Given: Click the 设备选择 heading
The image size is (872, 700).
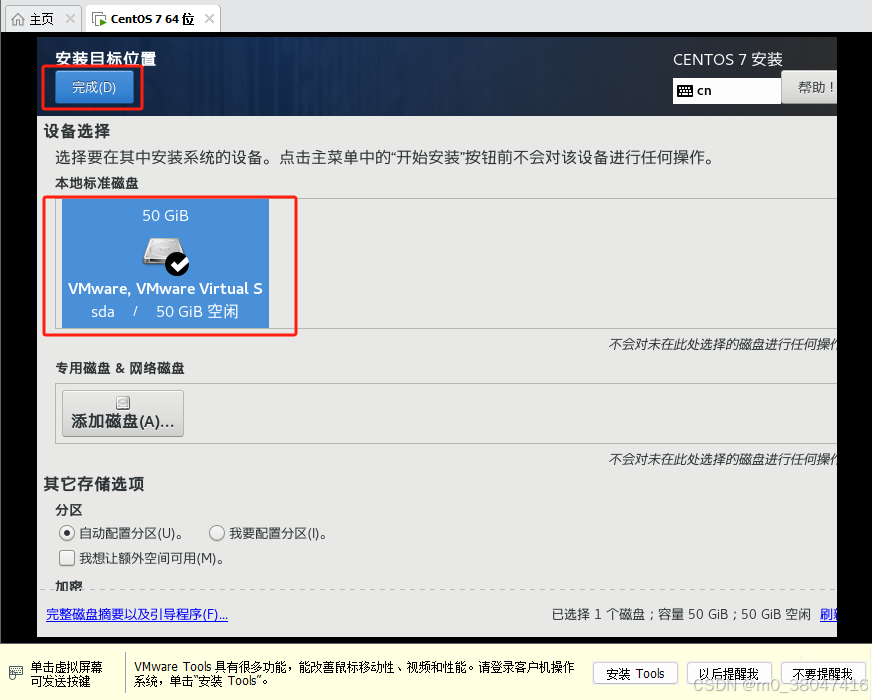Looking at the screenshot, I should (77, 132).
